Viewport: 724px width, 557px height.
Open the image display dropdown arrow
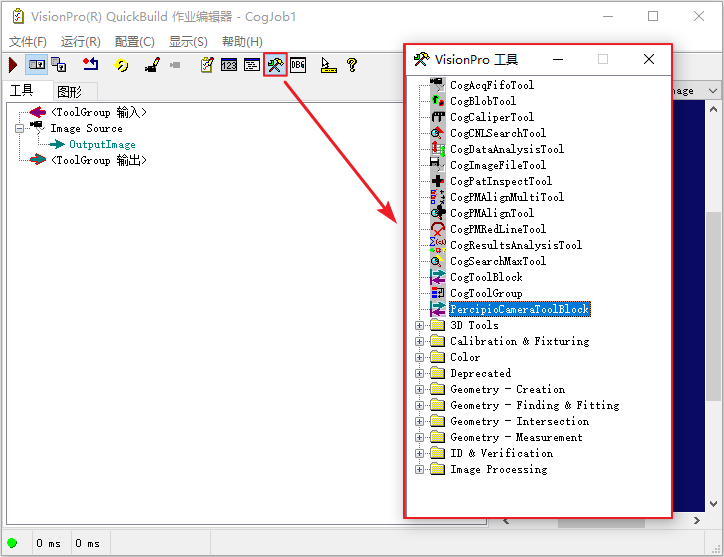[x=713, y=91]
